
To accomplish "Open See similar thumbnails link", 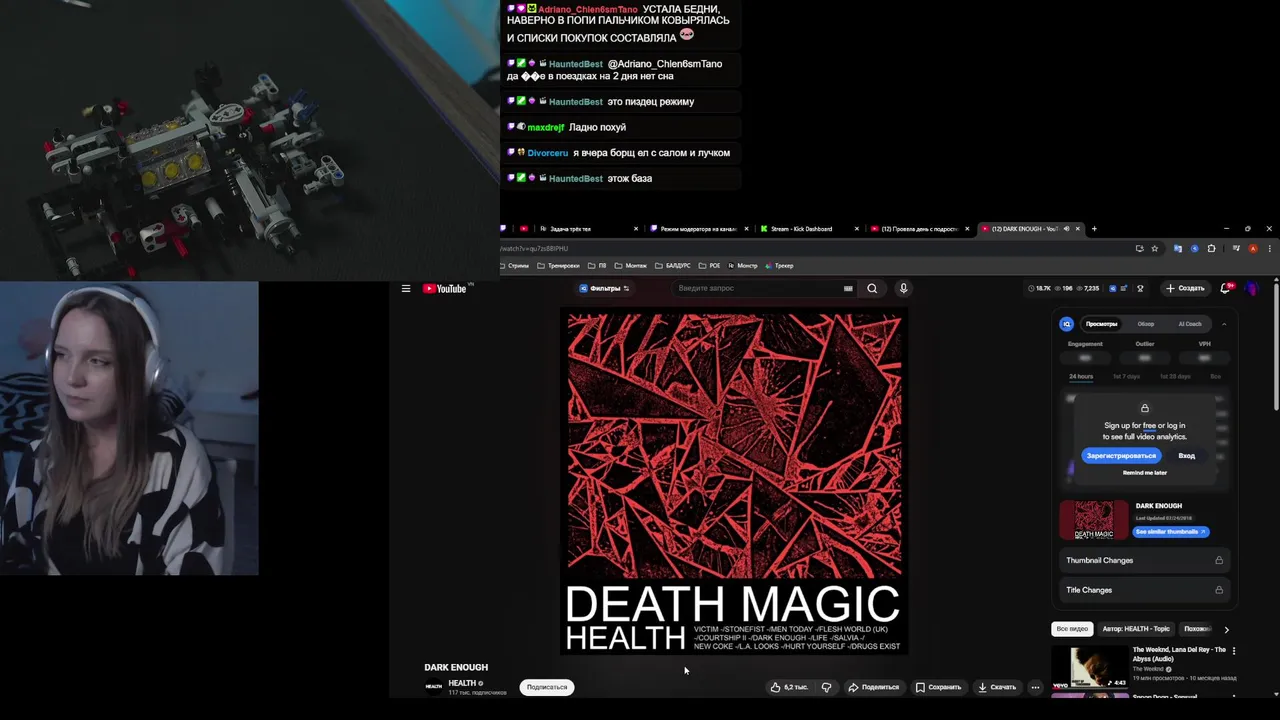I will tap(1171, 532).
